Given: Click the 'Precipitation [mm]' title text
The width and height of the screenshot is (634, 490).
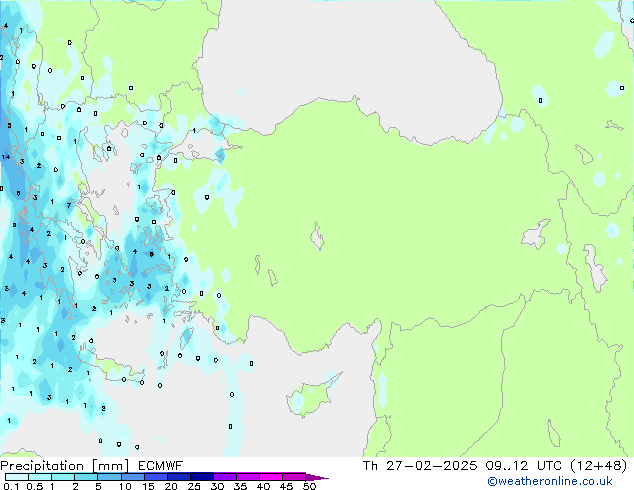Looking at the screenshot, I should pyautogui.click(x=64, y=466).
